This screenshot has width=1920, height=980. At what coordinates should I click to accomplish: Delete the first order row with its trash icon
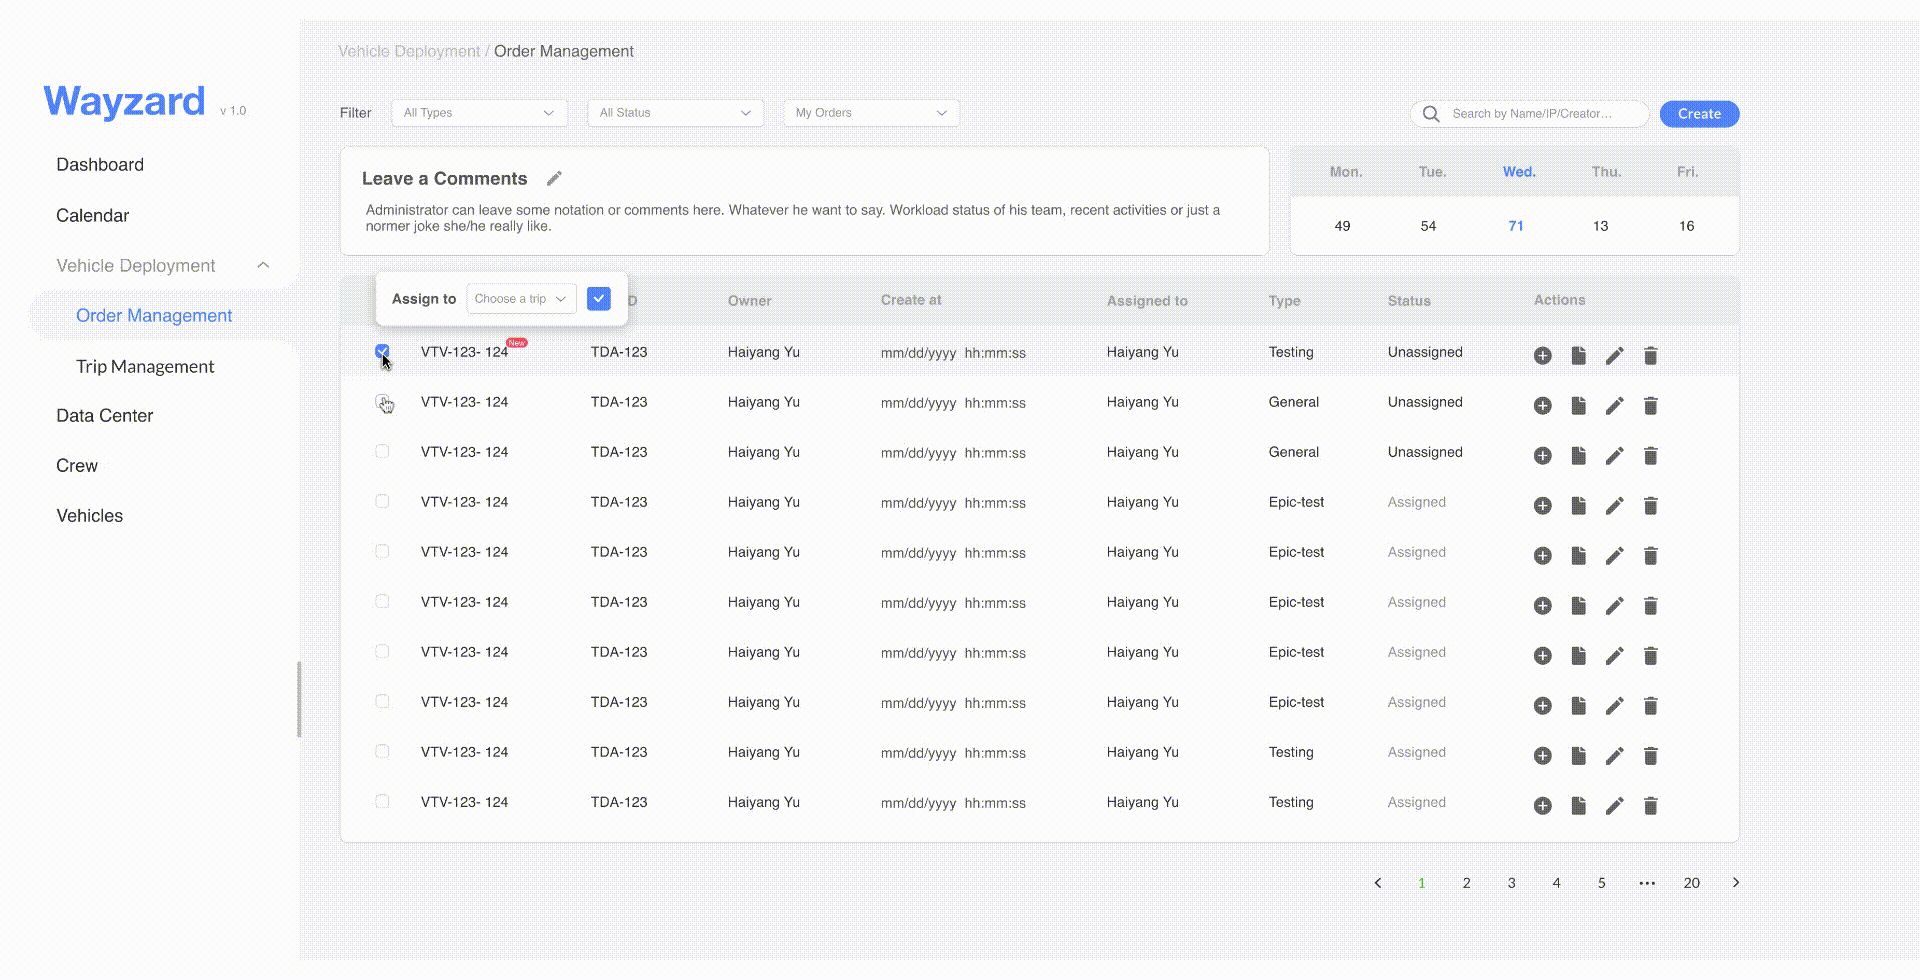tap(1651, 355)
